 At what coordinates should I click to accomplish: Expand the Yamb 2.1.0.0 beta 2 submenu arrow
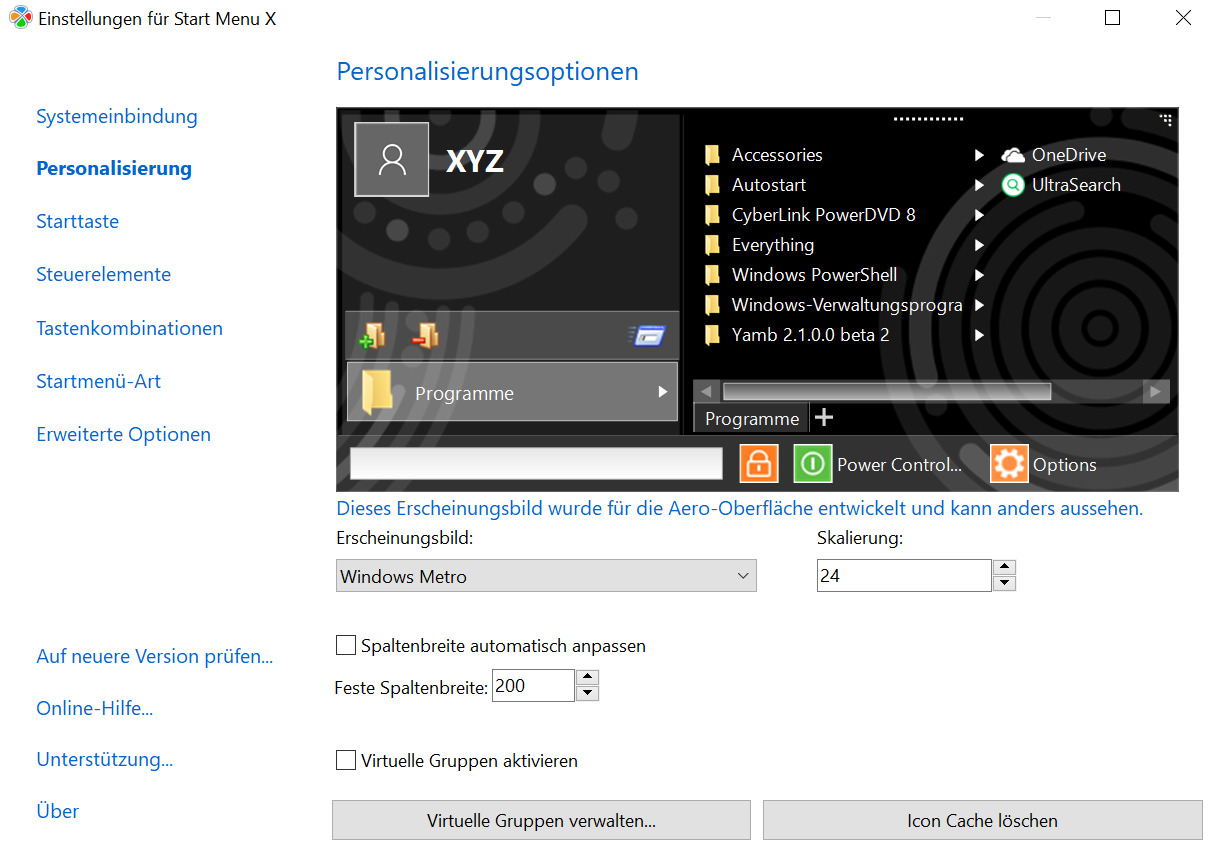coord(980,335)
